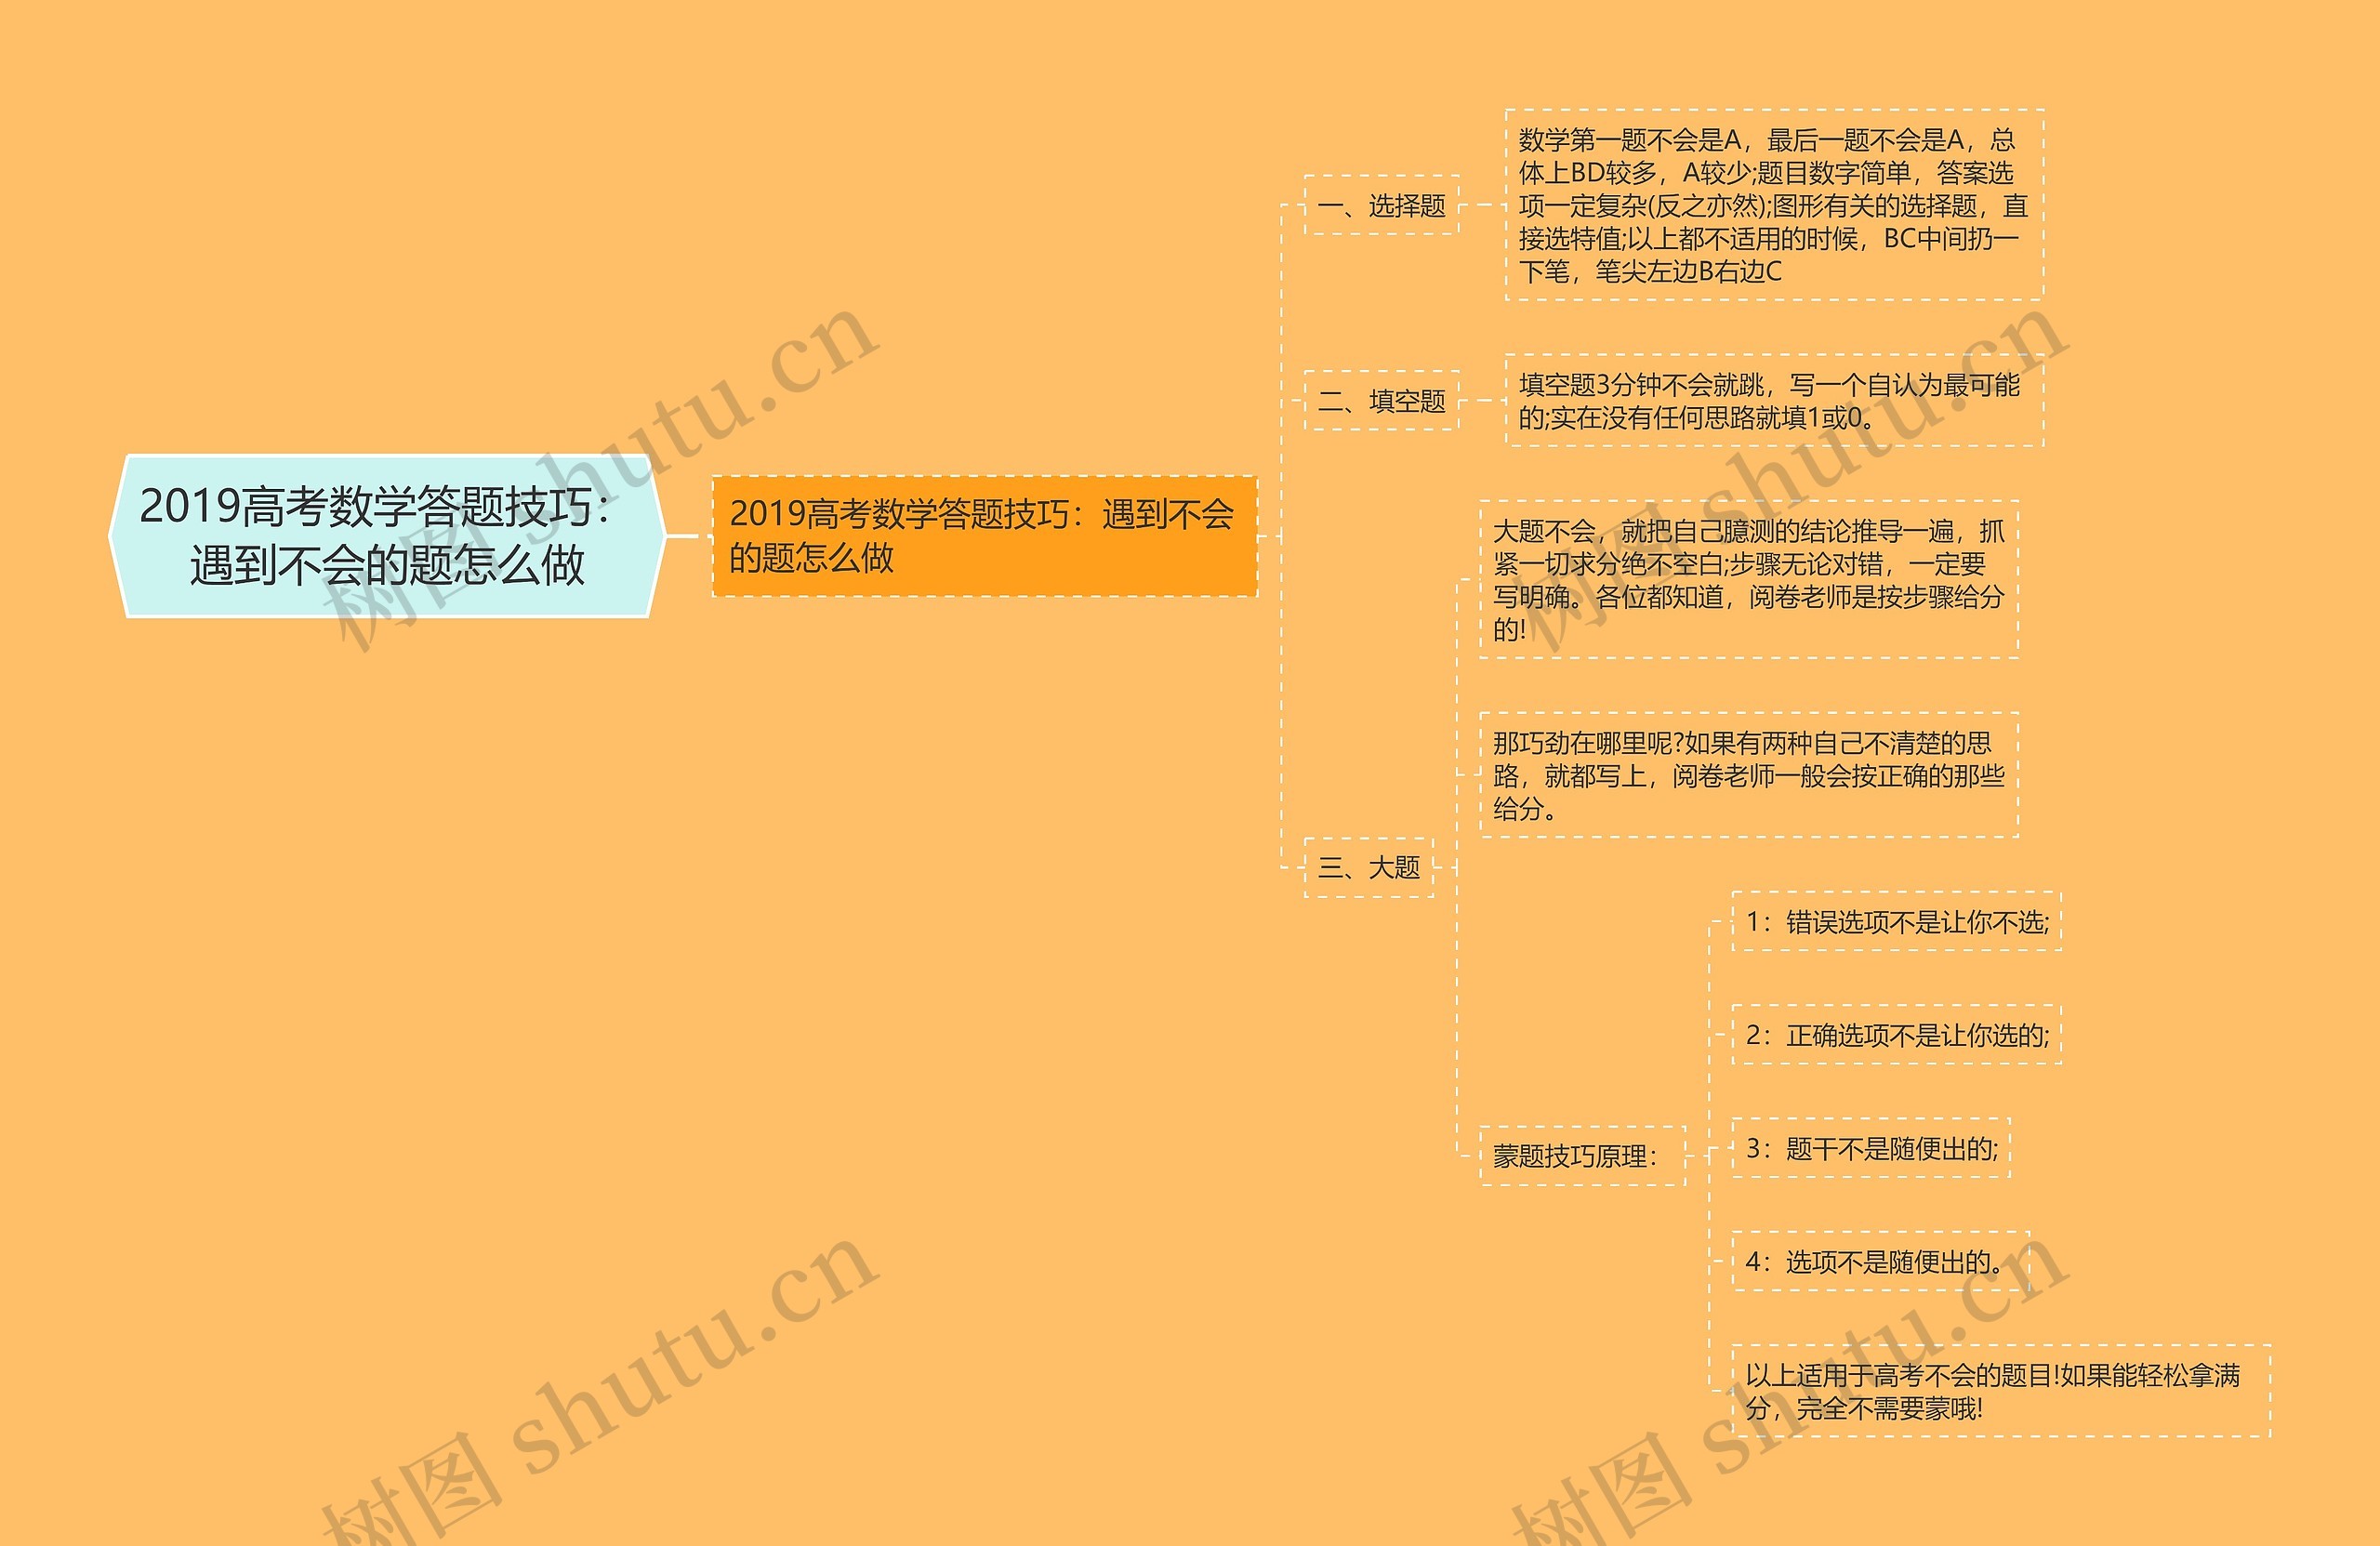Click the note starting 数学第一题不会是A
This screenshot has height=1546, width=2380.
[x=1774, y=205]
